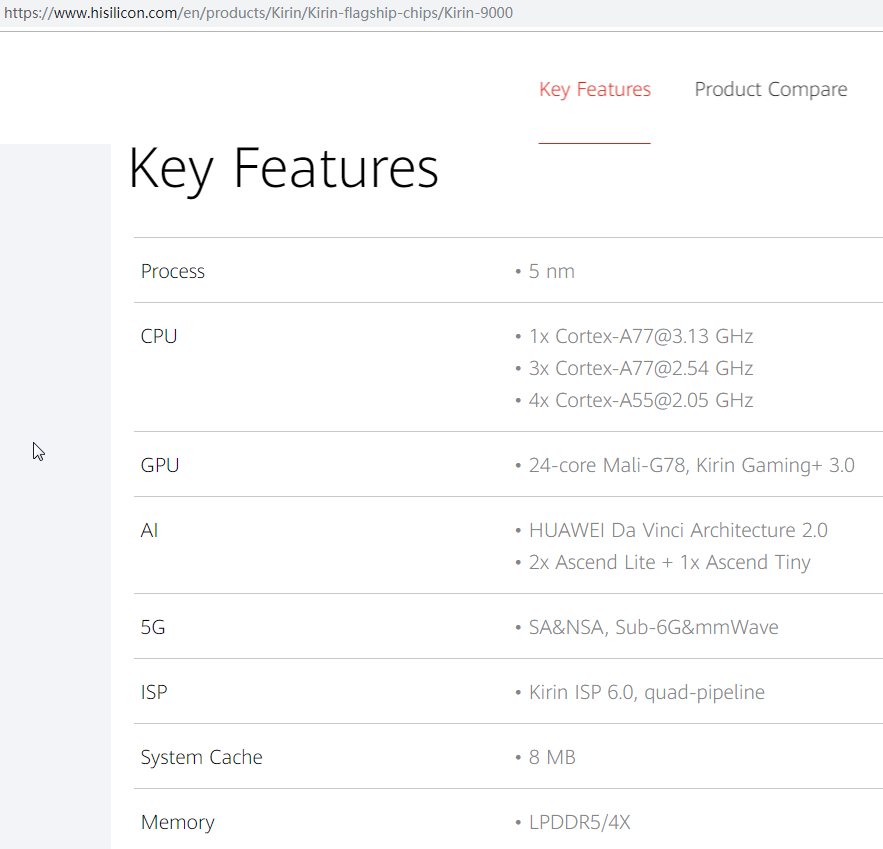Click the AI row label
Viewport: 883px width, 849px height.
(x=150, y=530)
